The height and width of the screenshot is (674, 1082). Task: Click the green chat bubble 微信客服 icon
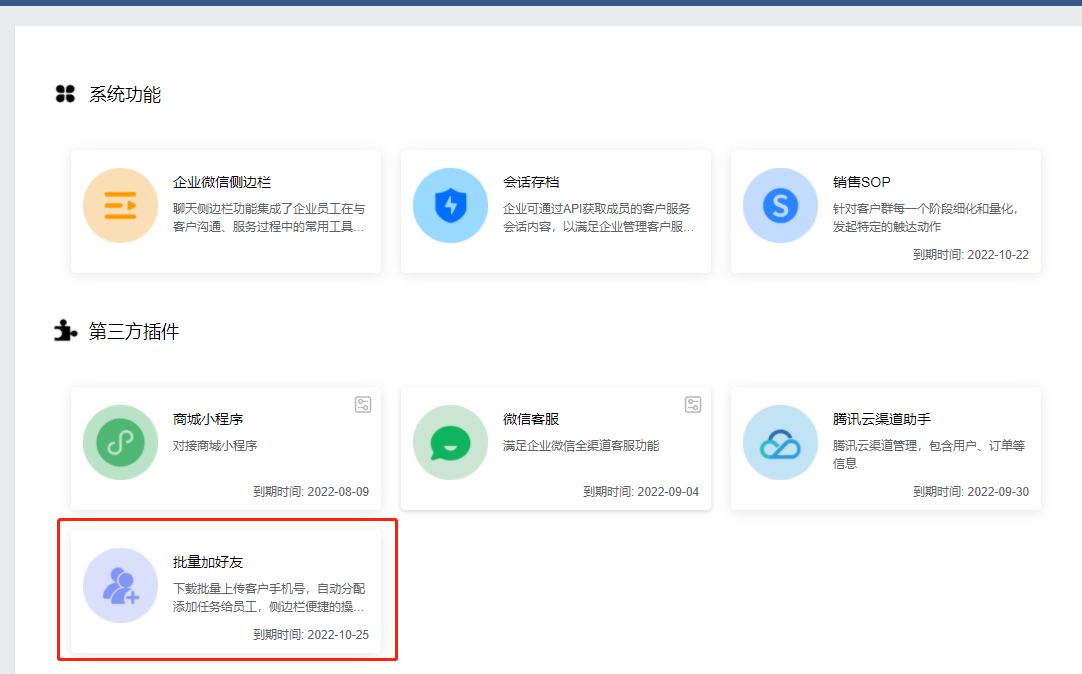point(450,443)
